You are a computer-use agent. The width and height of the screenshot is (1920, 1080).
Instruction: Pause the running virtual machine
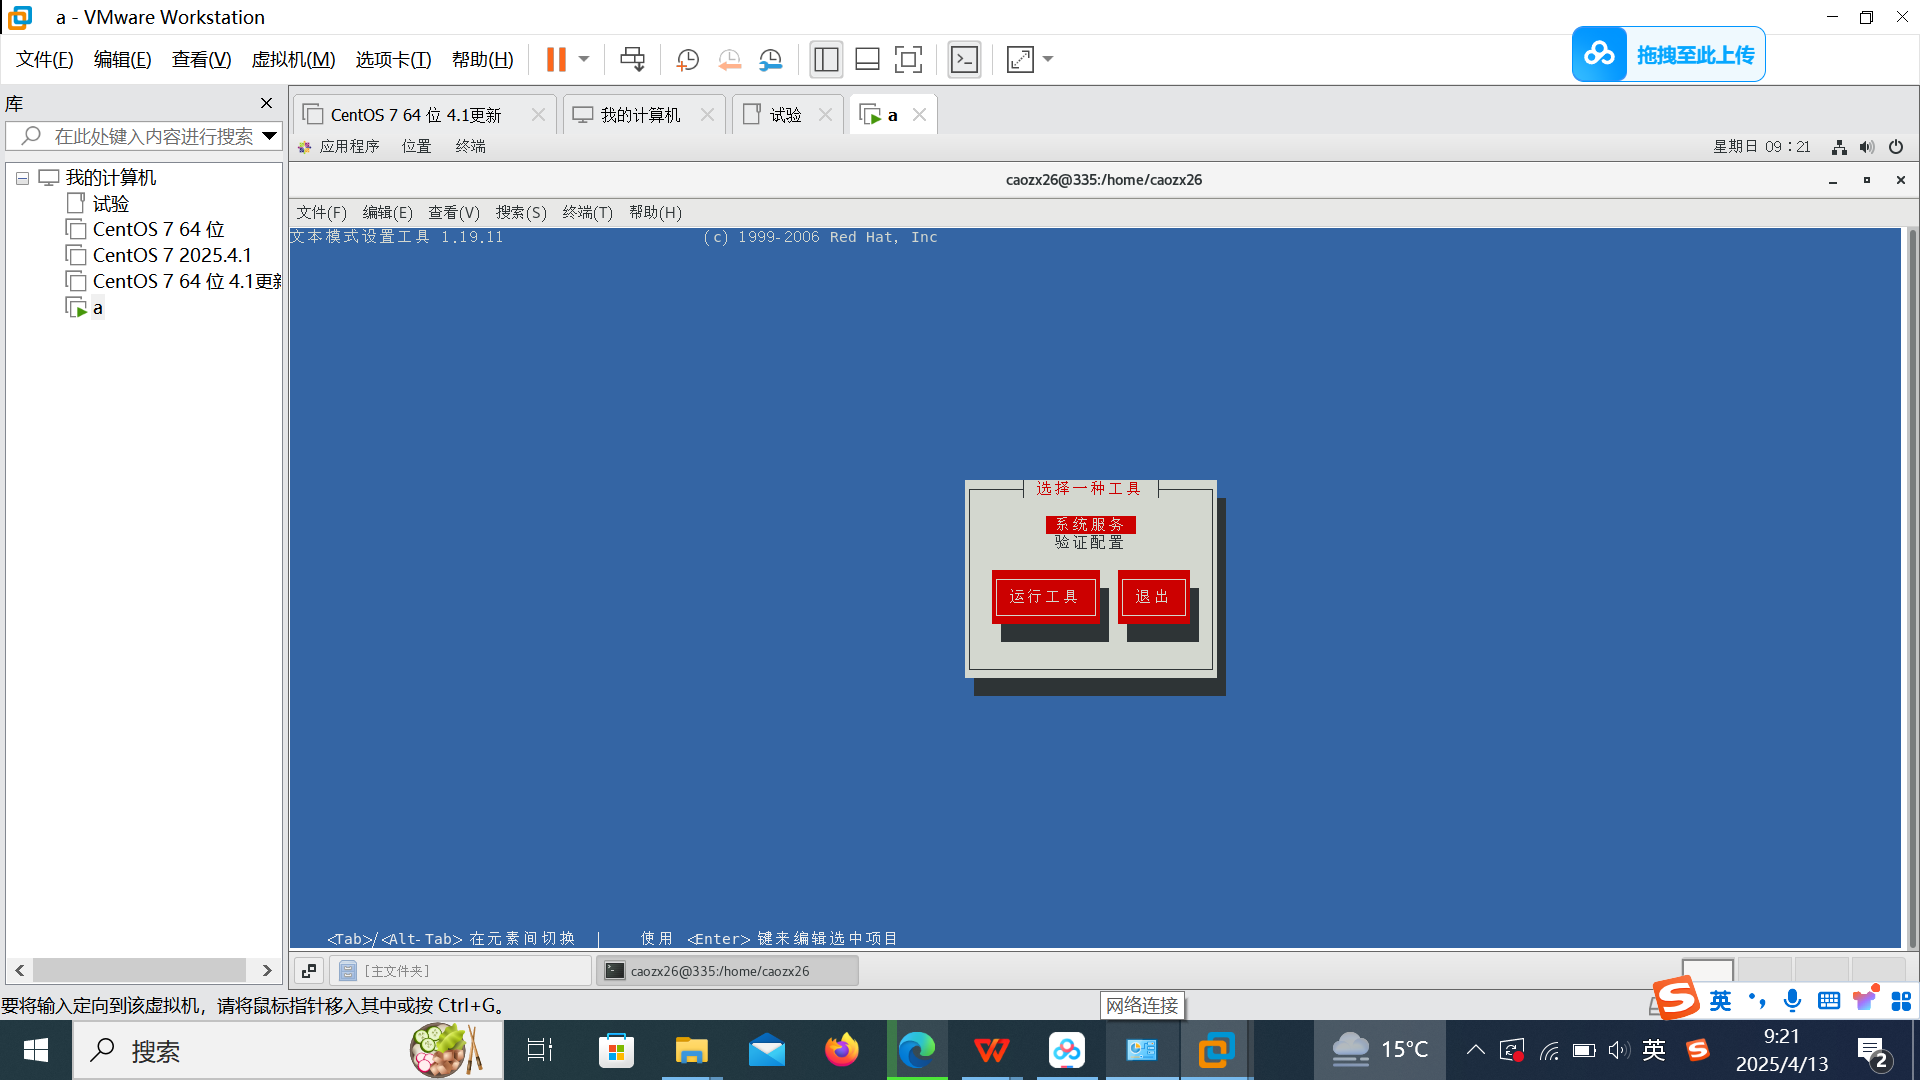(x=556, y=59)
